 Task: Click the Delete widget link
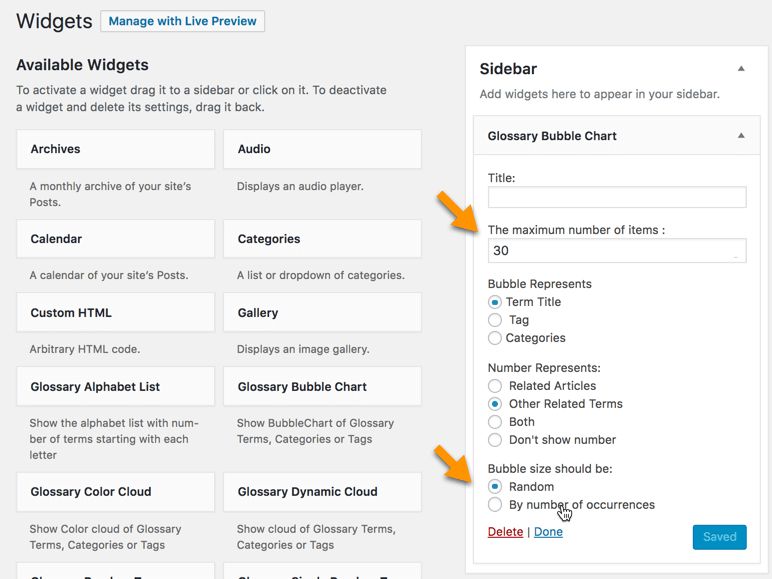[x=505, y=532]
